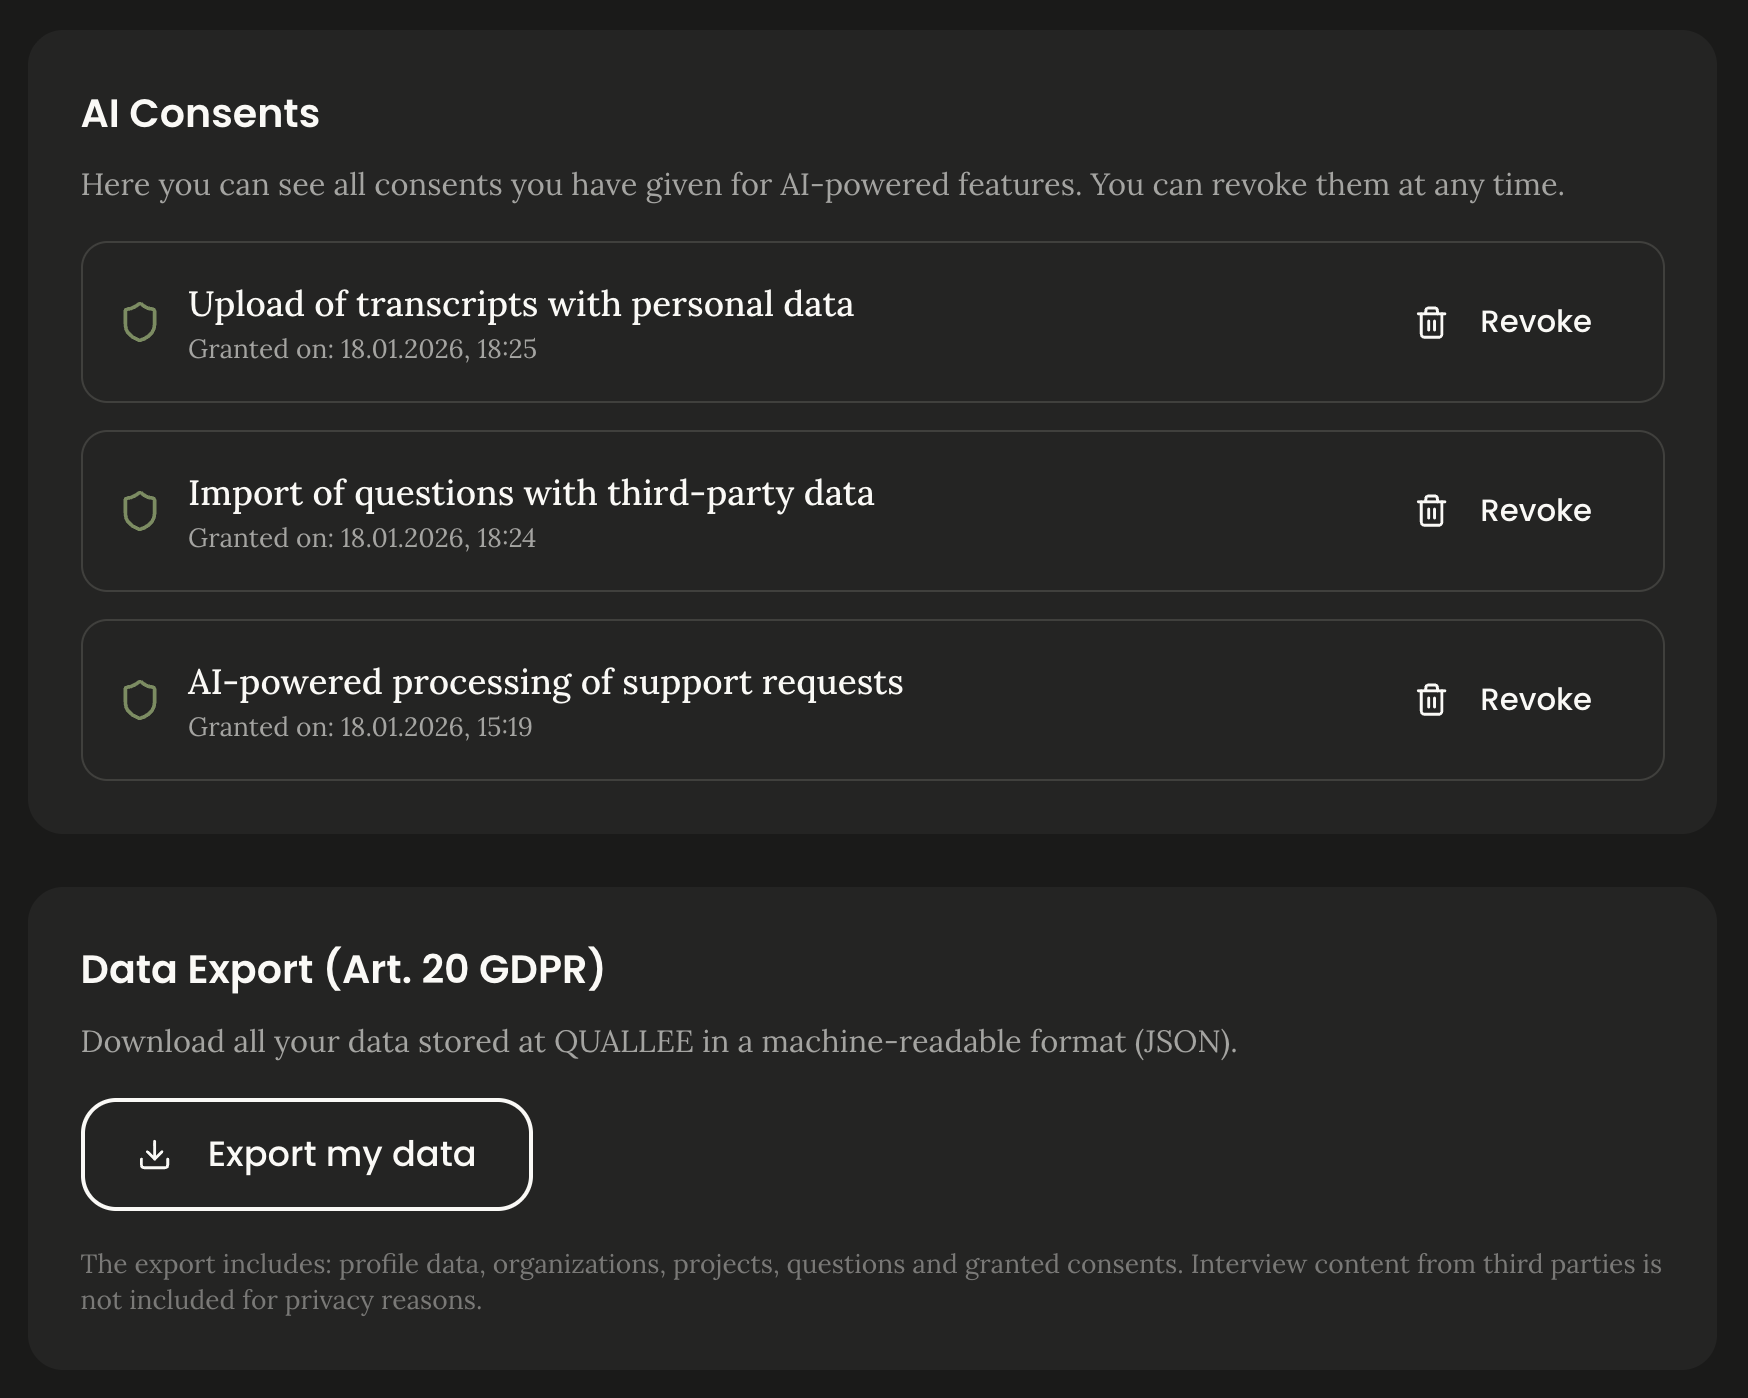This screenshot has width=1748, height=1398.
Task: Click the export contents description text
Action: pos(870,1282)
